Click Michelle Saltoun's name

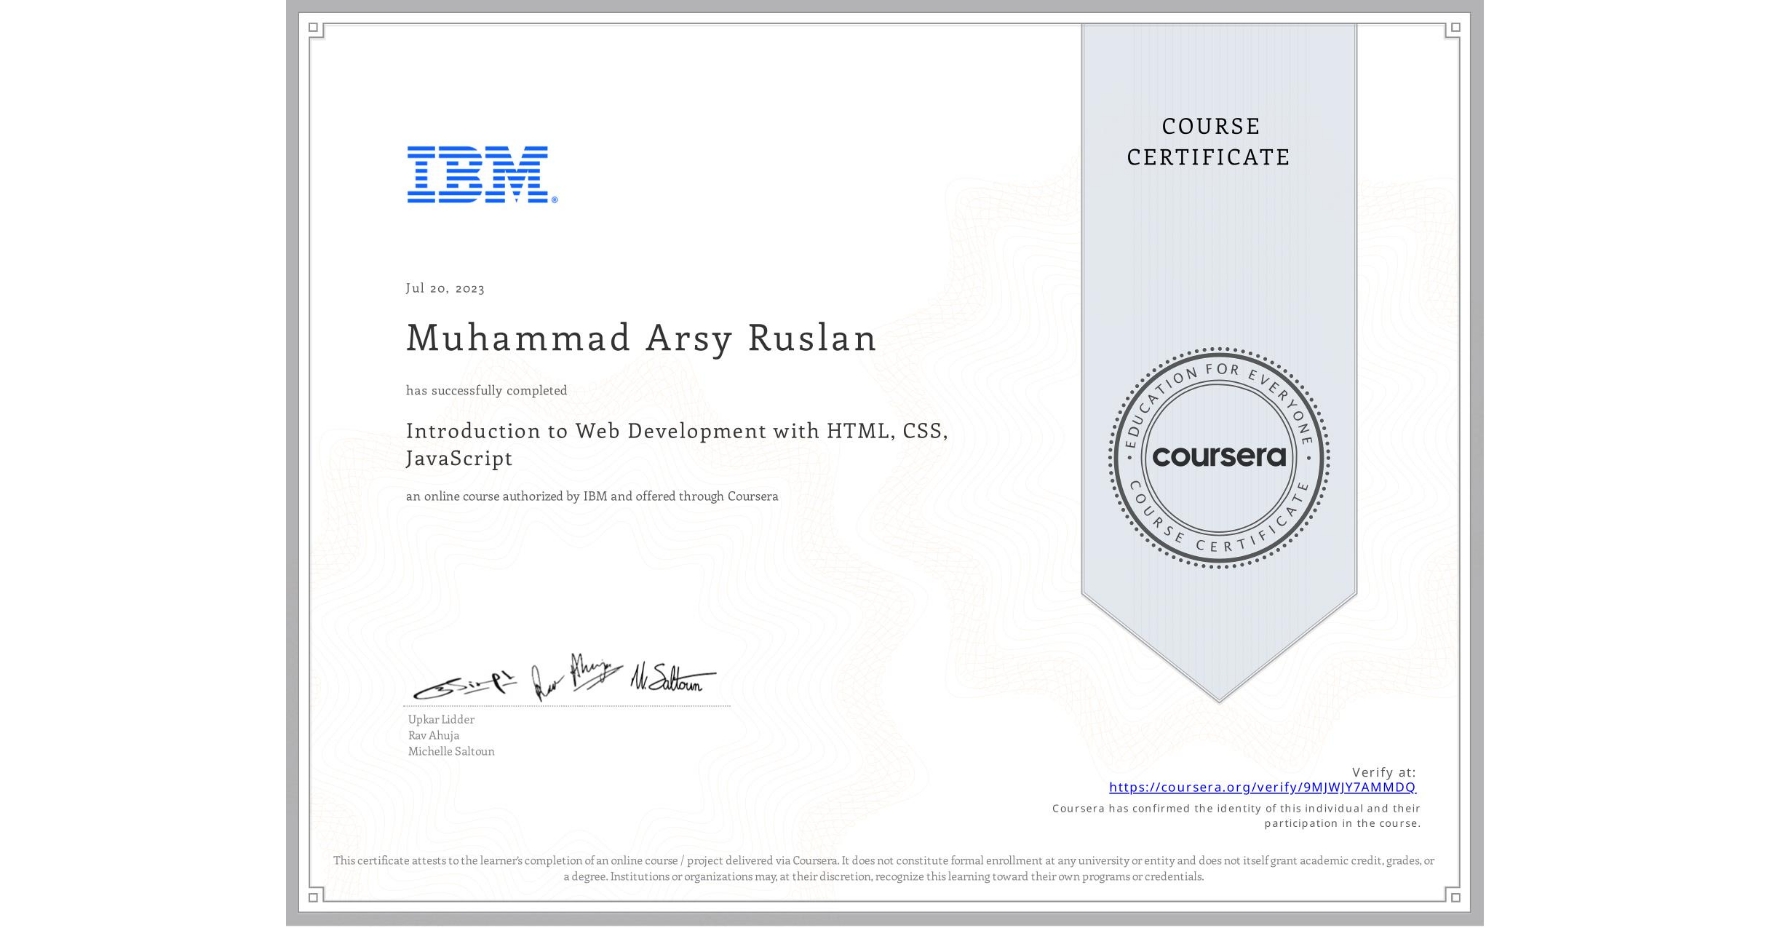click(x=450, y=750)
